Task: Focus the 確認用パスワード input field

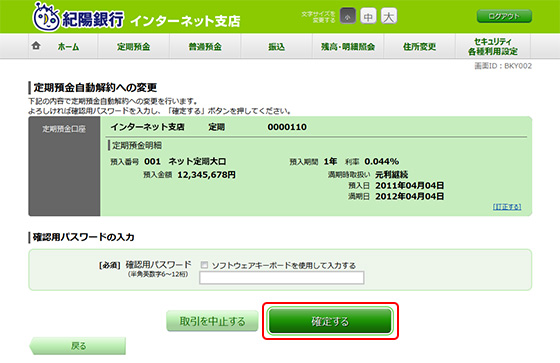Action: pyautogui.click(x=282, y=278)
